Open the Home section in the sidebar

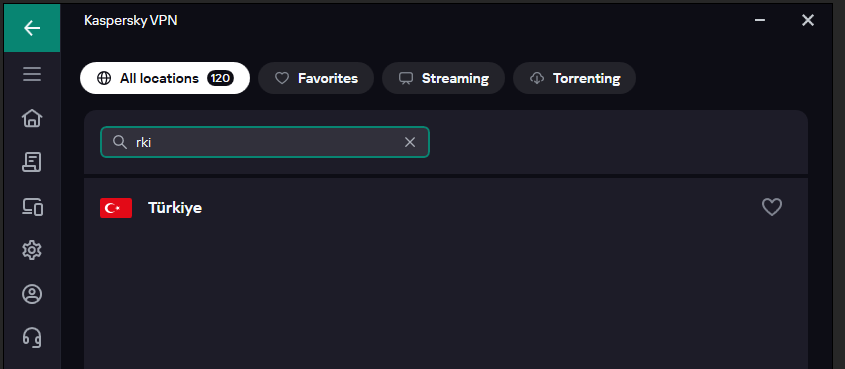(x=32, y=118)
